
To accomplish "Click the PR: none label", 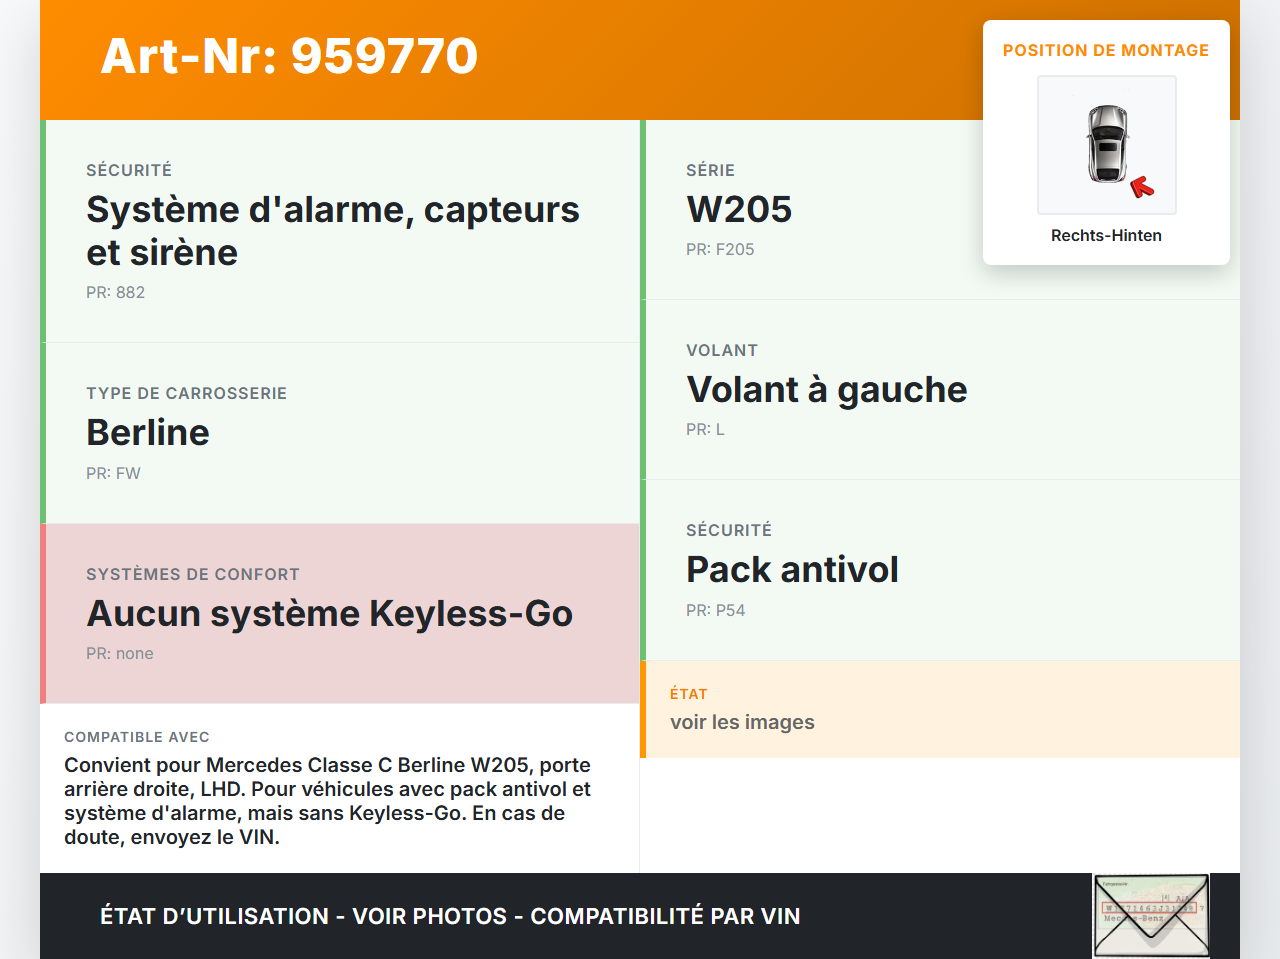I will [120, 653].
